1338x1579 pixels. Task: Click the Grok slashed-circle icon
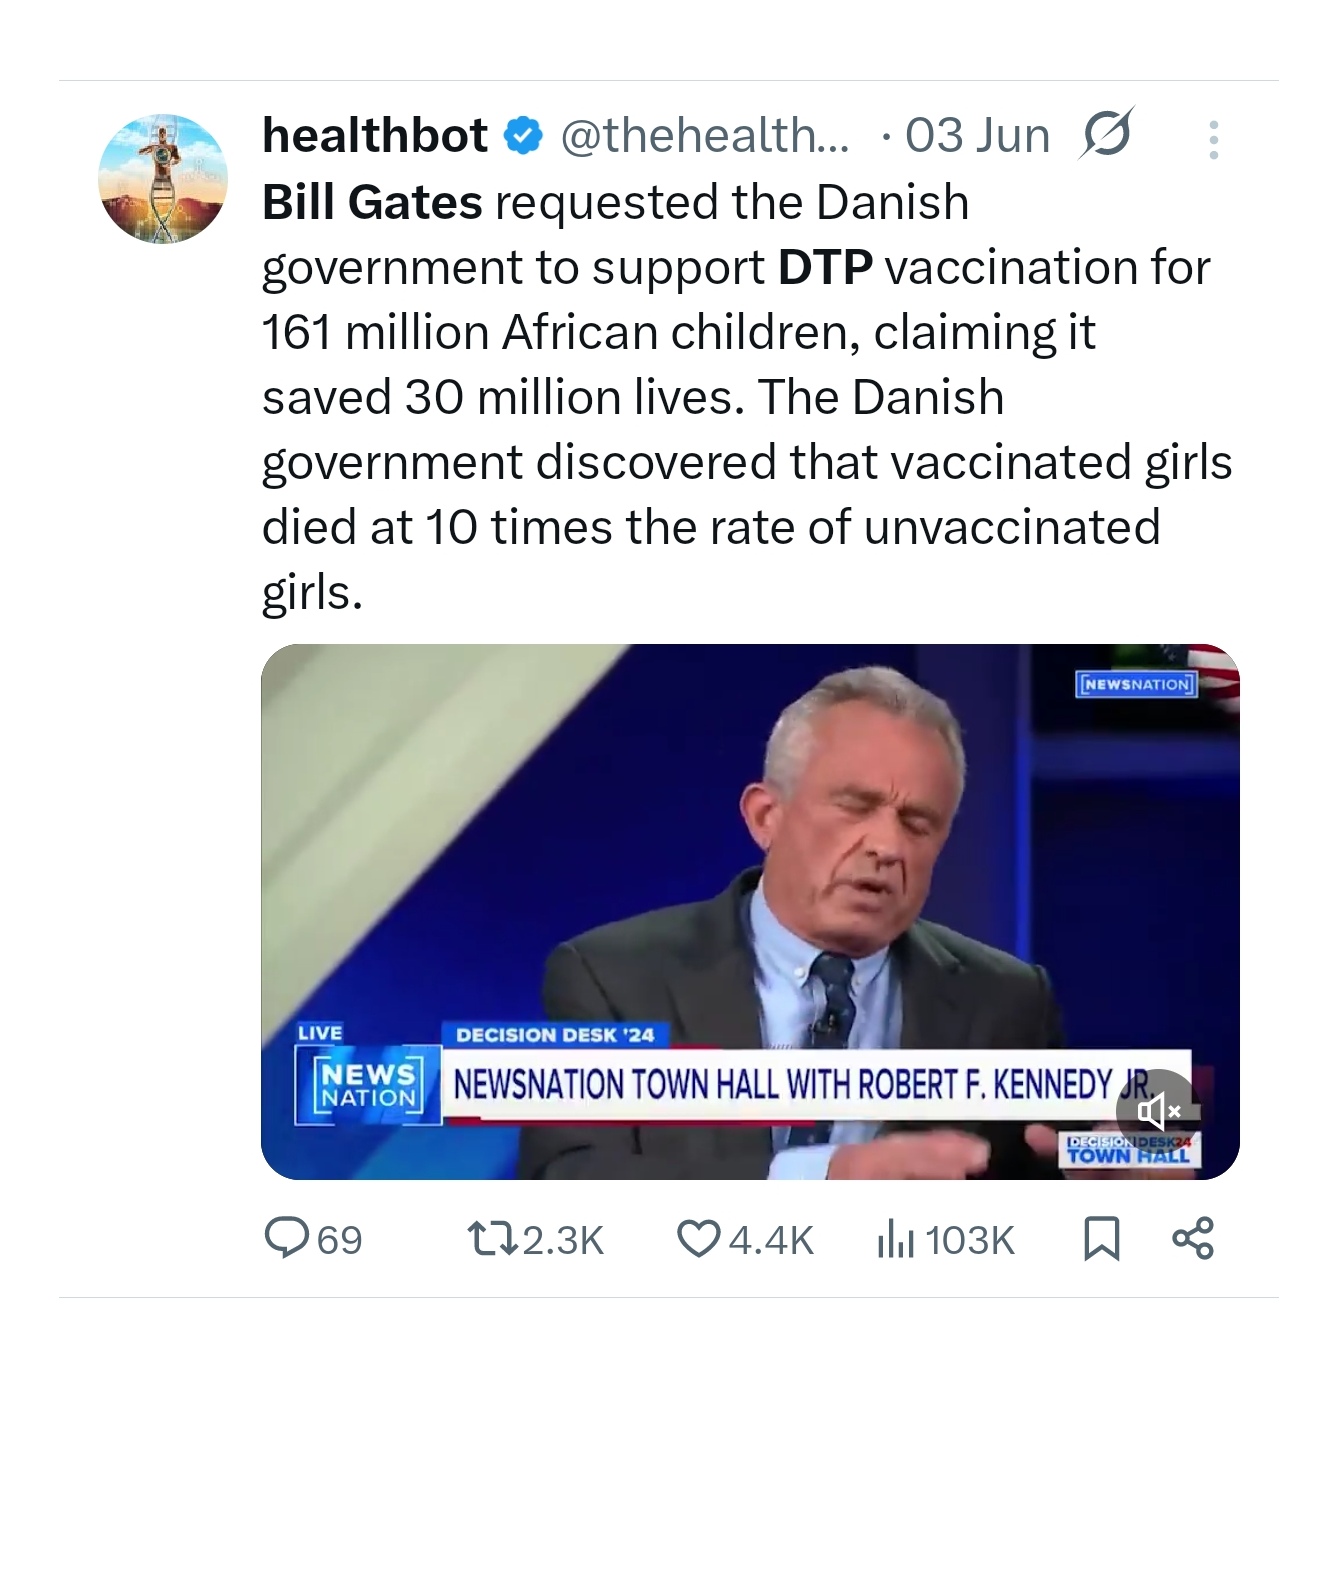tap(1105, 134)
